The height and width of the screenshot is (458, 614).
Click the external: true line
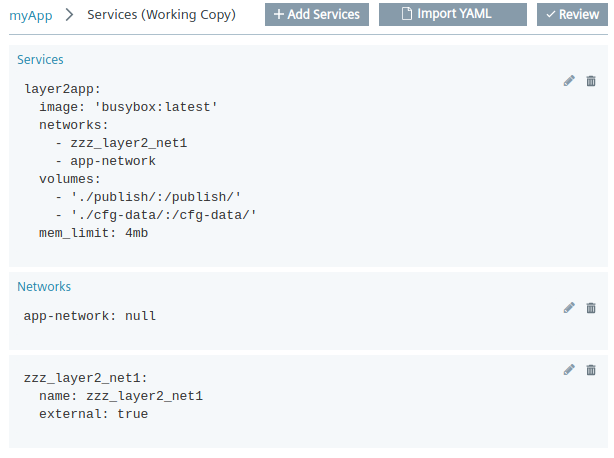(x=93, y=414)
